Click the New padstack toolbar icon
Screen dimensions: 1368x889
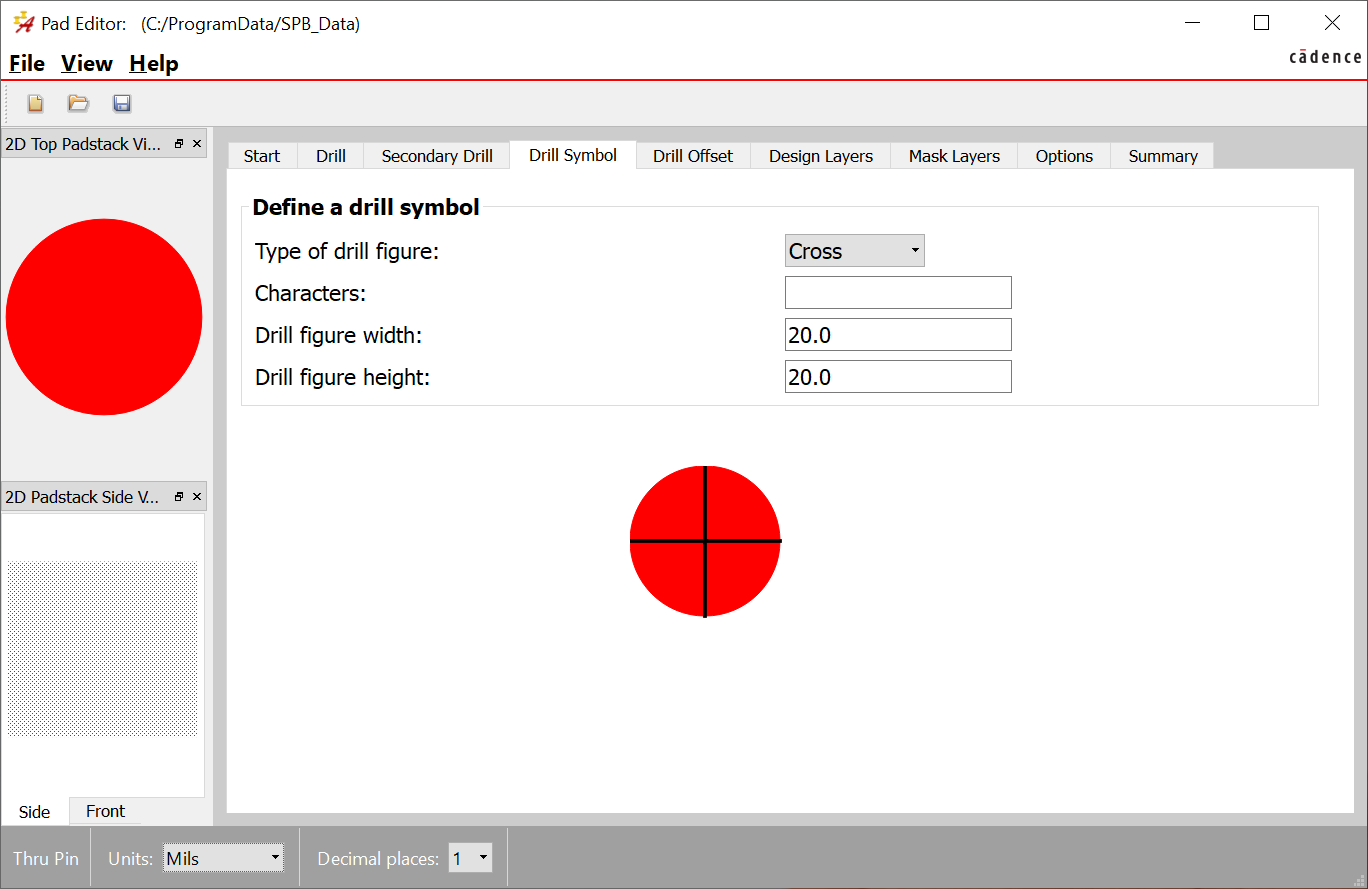(35, 103)
